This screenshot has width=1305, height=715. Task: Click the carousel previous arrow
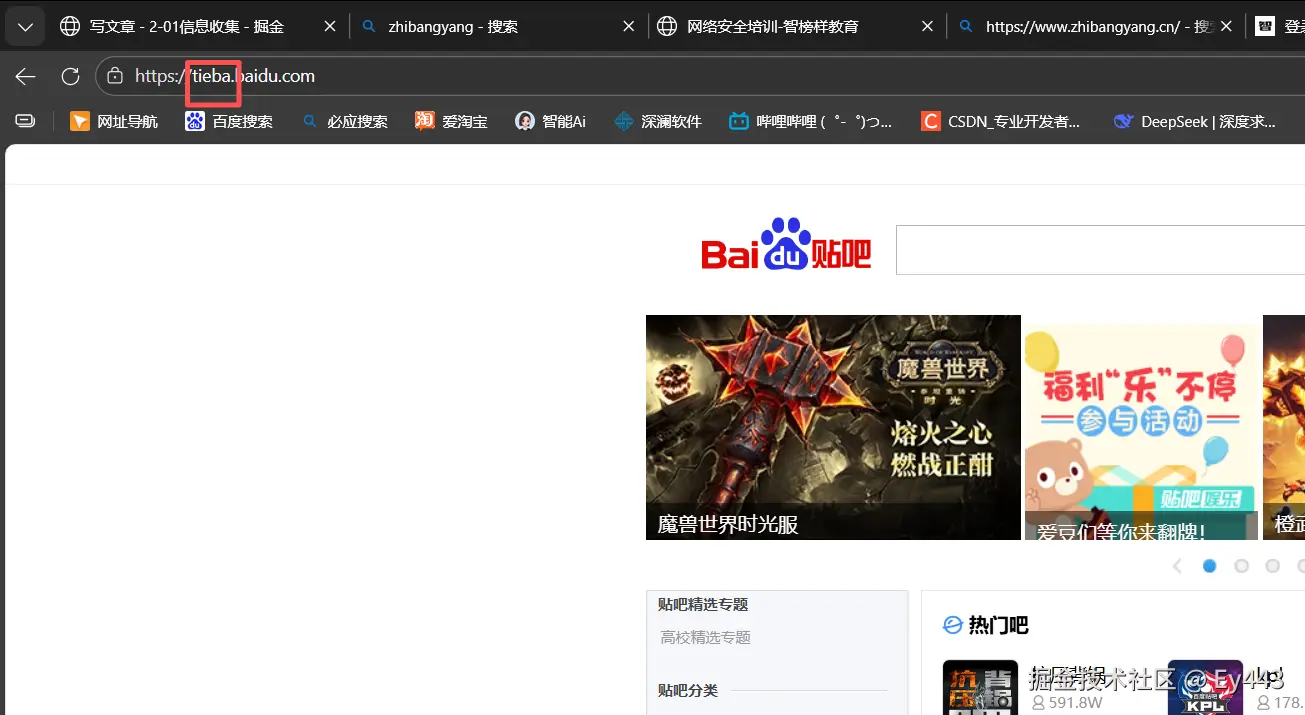pos(1177,566)
